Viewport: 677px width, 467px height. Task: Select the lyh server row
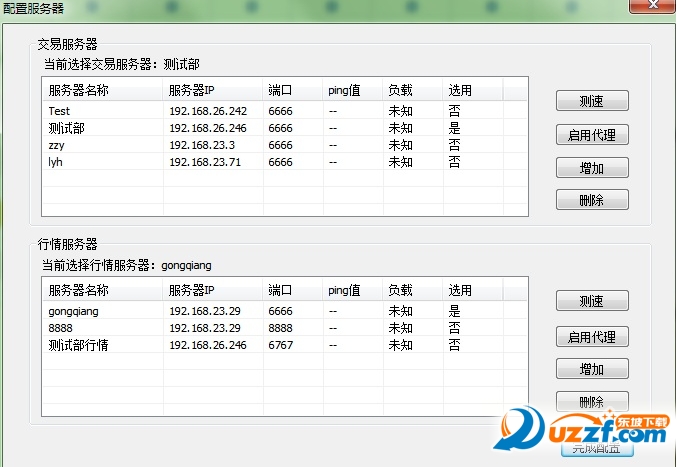click(285, 162)
